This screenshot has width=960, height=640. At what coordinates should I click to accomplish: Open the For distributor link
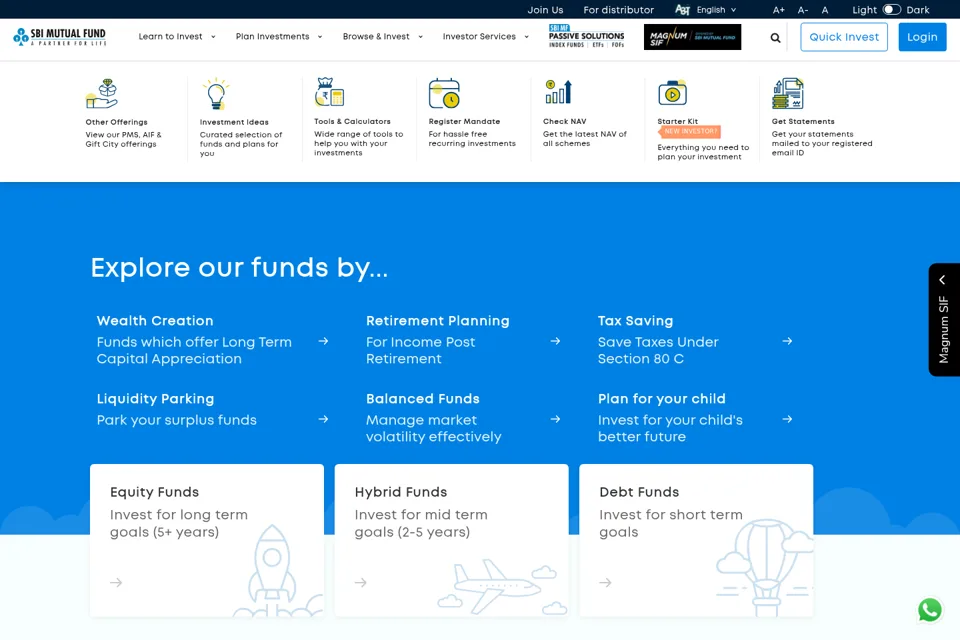coord(618,10)
